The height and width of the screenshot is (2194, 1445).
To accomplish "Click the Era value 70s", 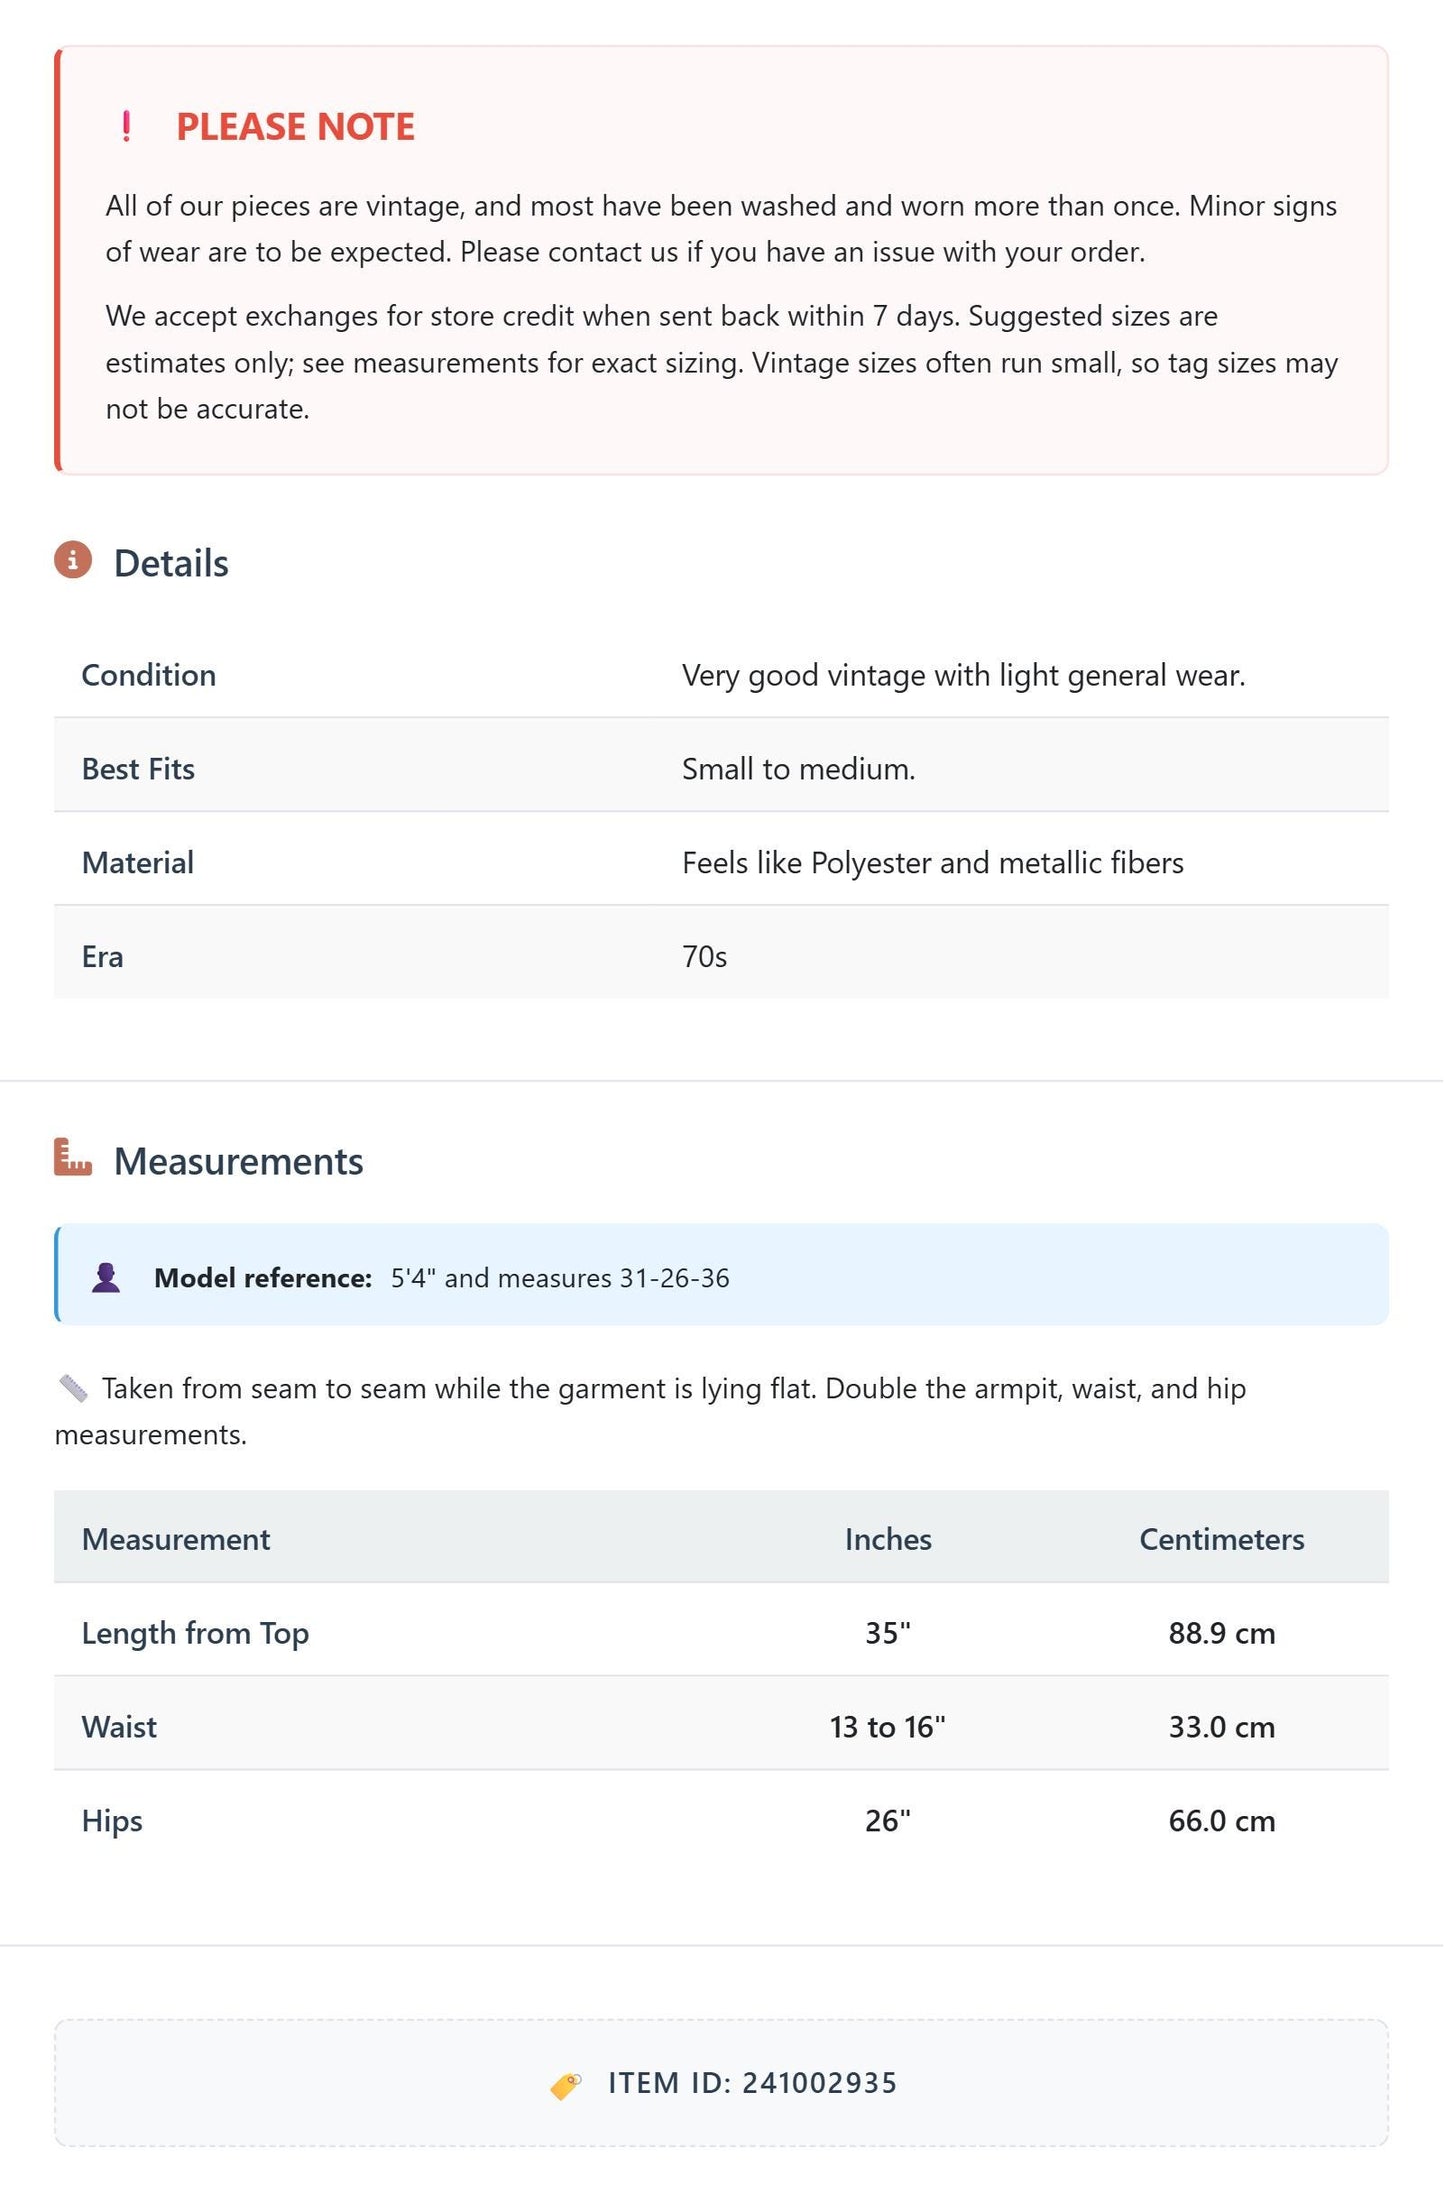I will (704, 957).
